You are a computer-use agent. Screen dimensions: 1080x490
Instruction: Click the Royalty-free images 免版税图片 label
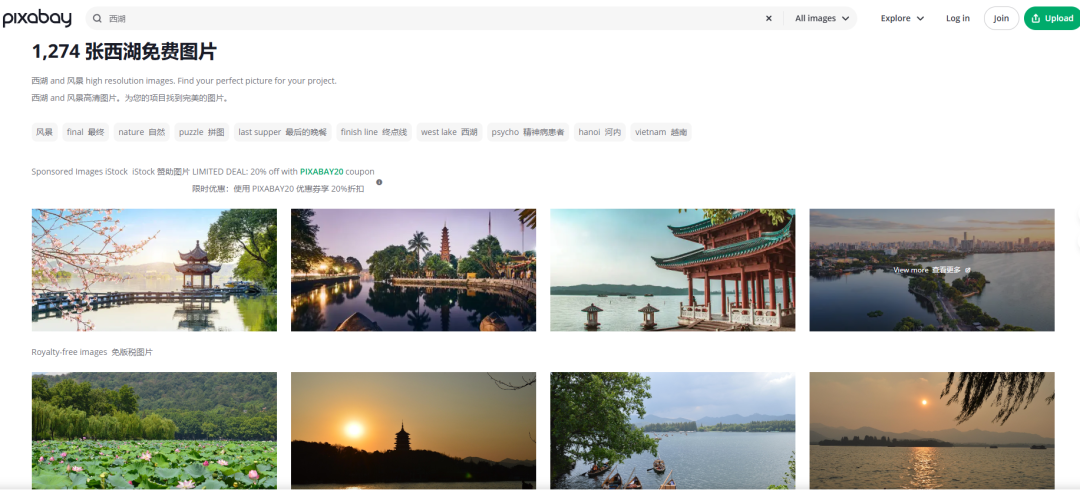pos(92,352)
